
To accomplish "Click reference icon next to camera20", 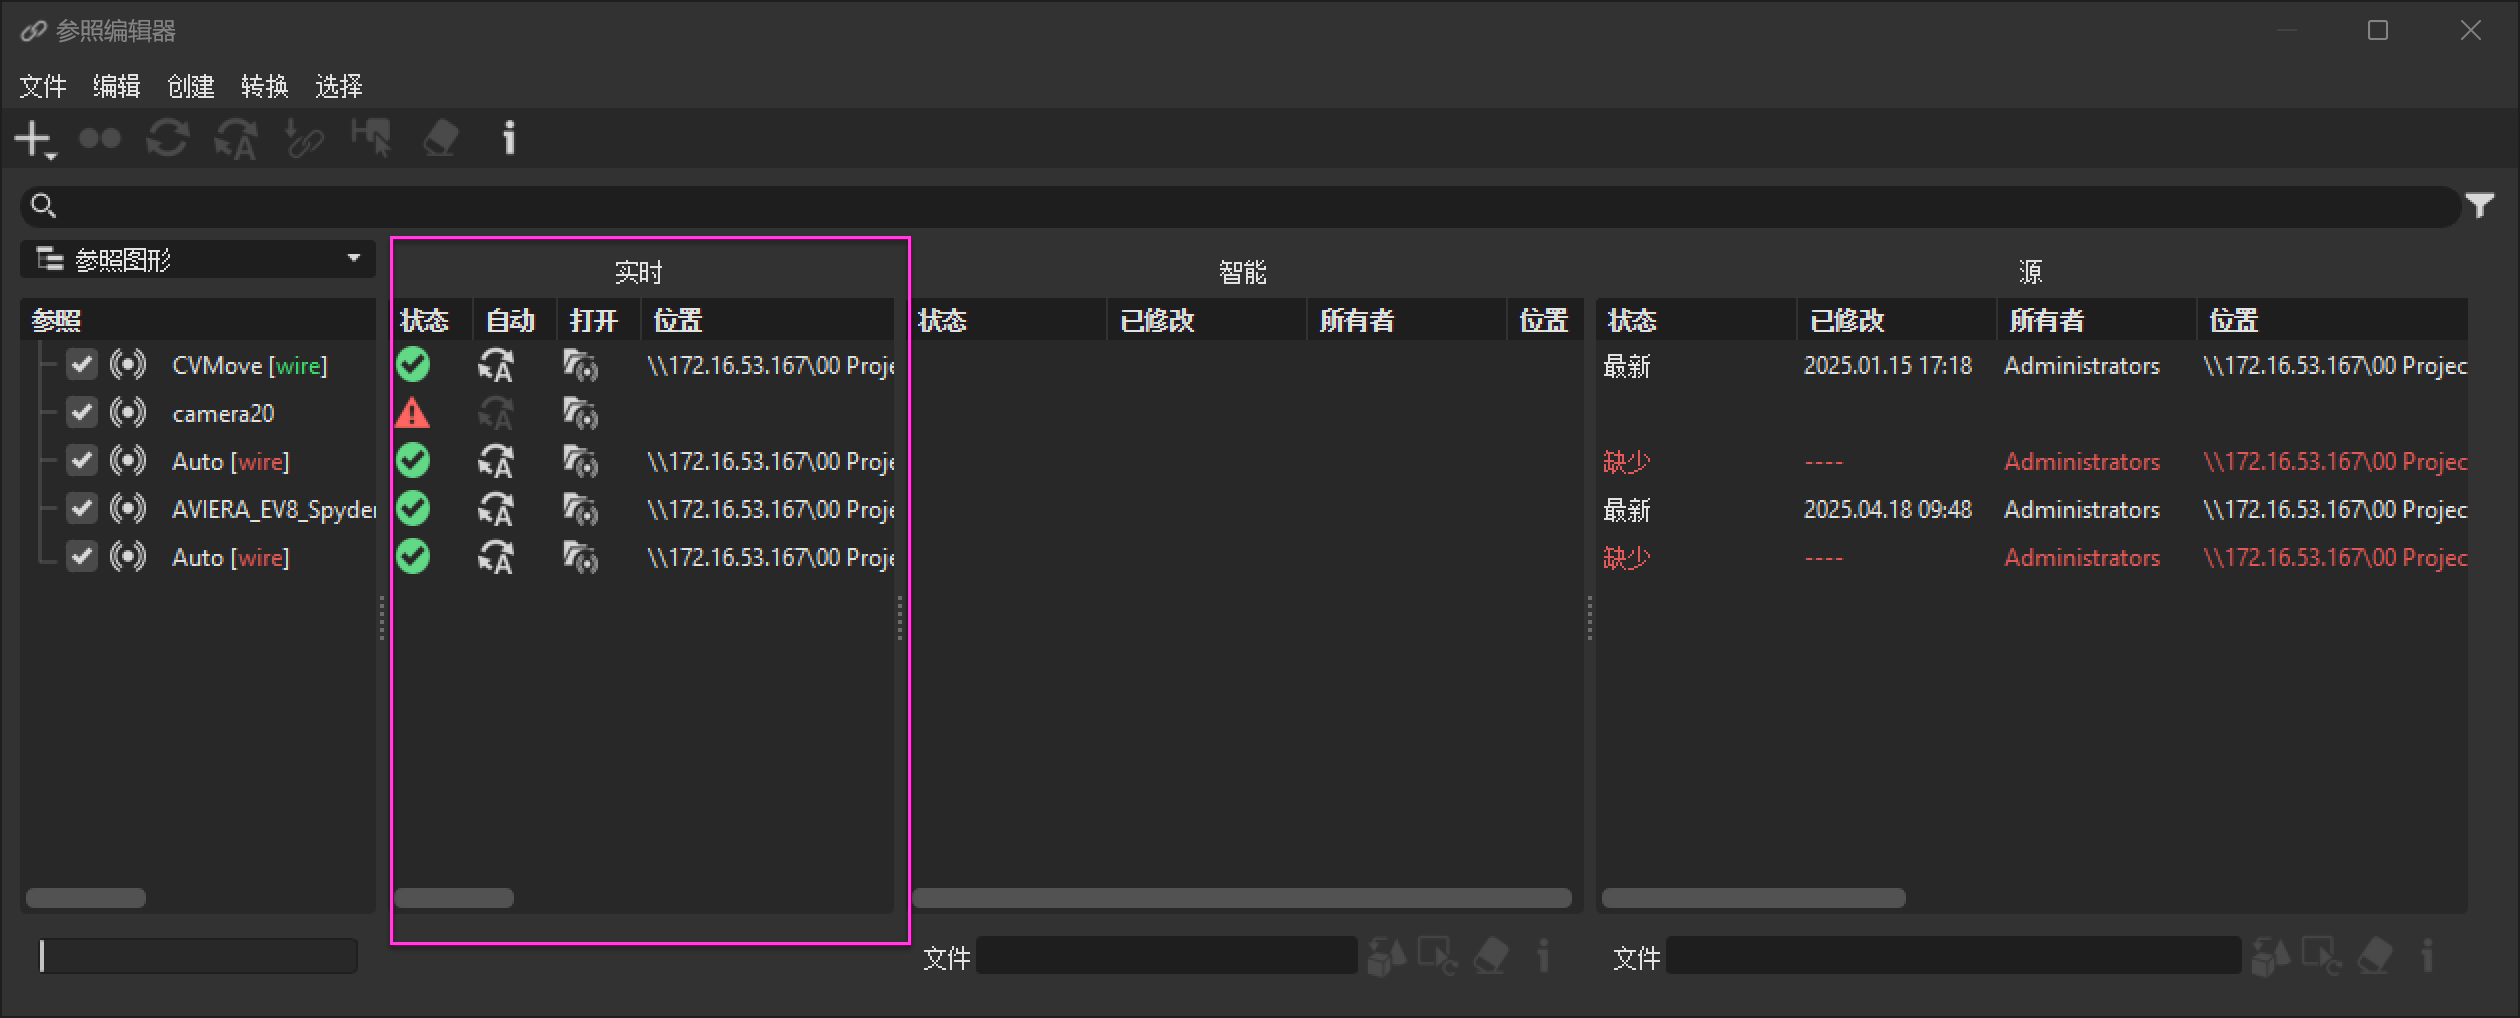I will [128, 412].
